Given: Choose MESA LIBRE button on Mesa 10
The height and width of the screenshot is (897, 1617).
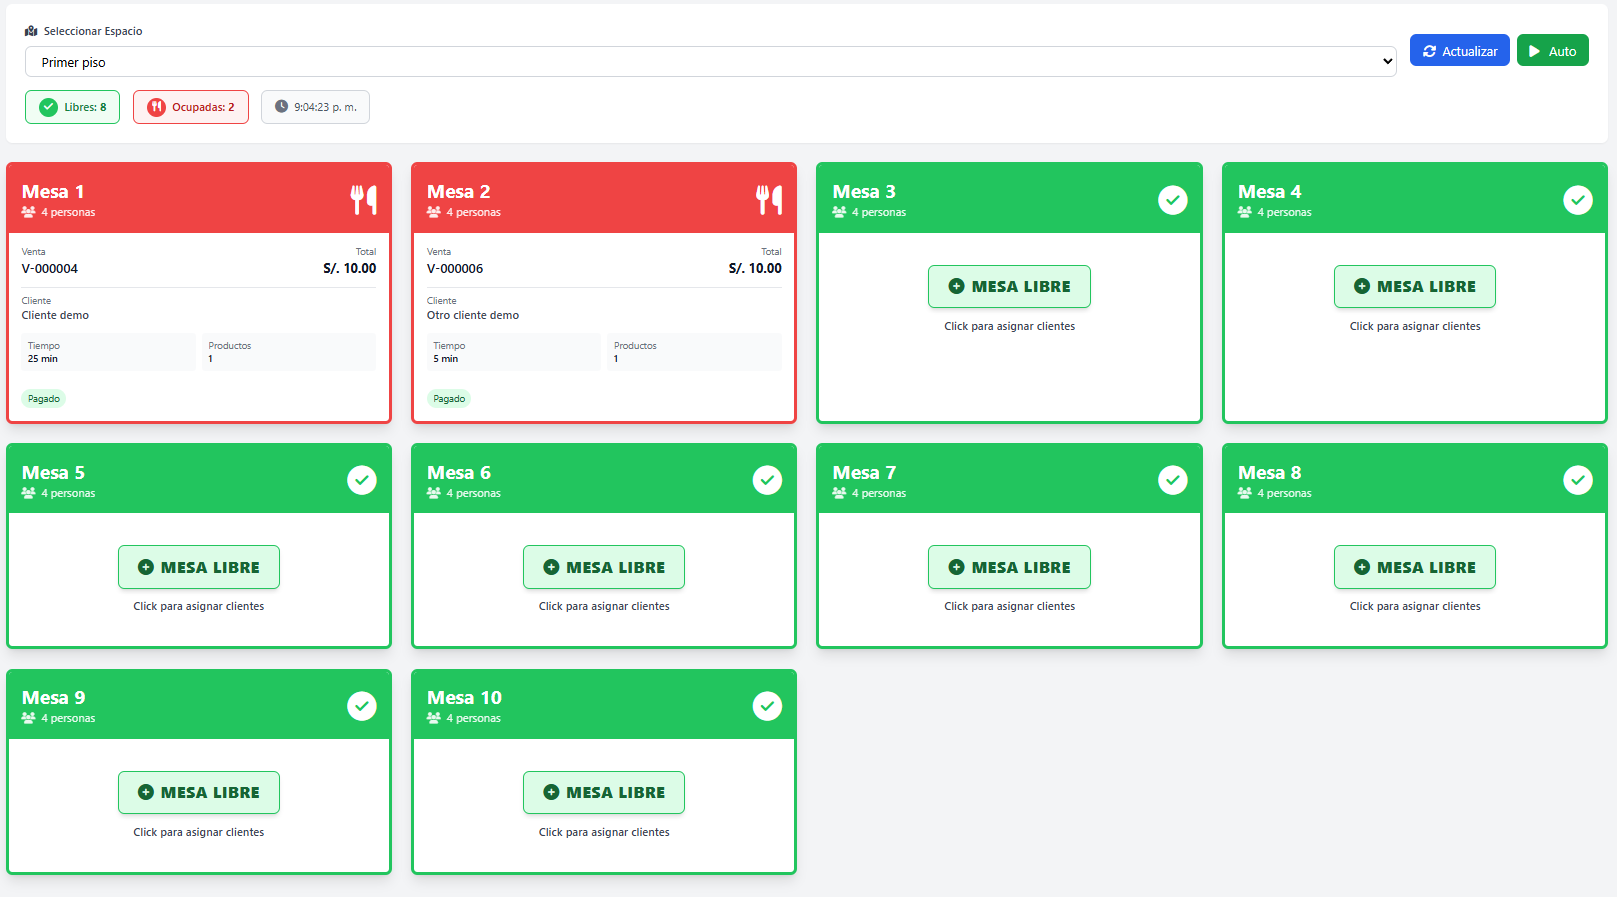Looking at the screenshot, I should pos(604,793).
